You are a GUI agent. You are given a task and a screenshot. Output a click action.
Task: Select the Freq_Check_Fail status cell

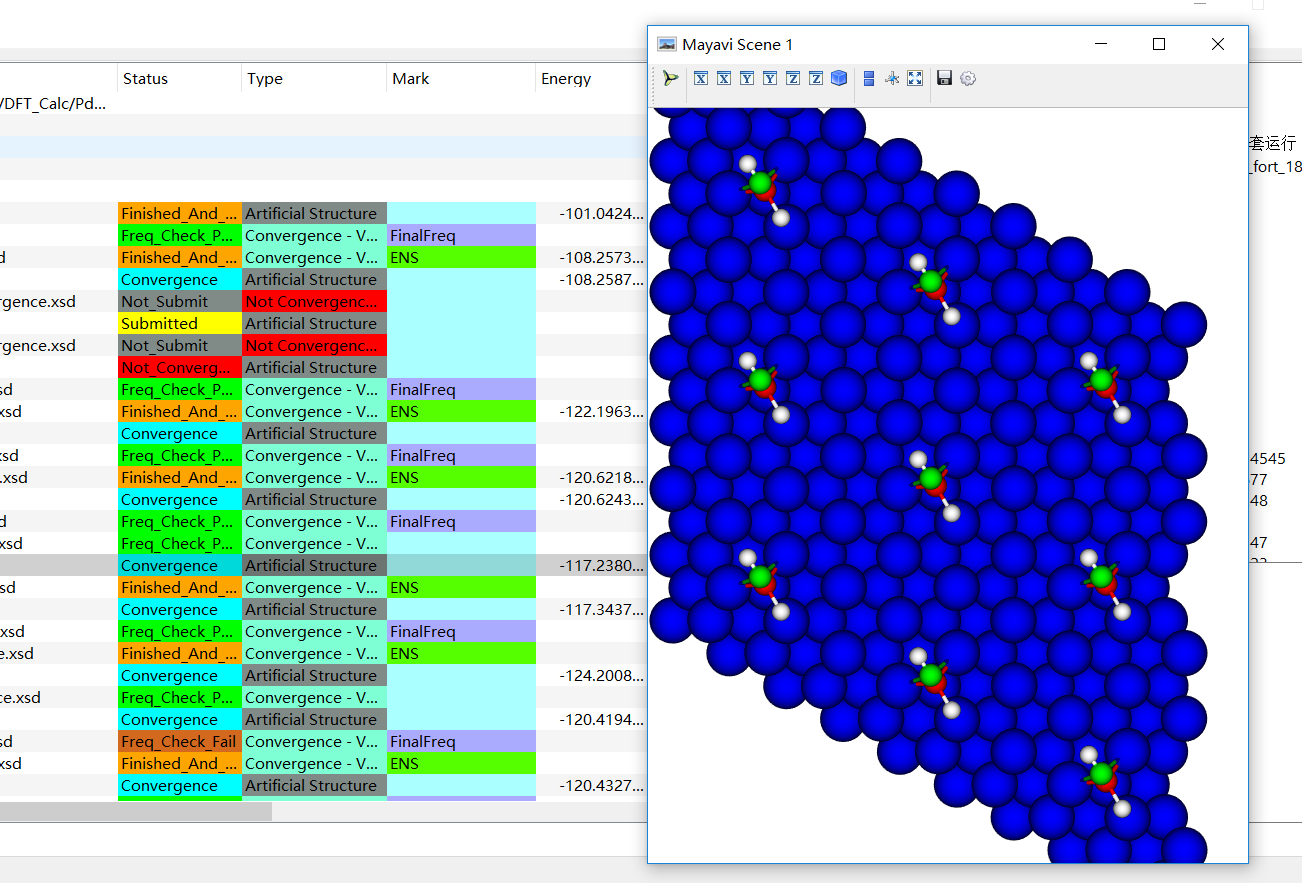(180, 741)
